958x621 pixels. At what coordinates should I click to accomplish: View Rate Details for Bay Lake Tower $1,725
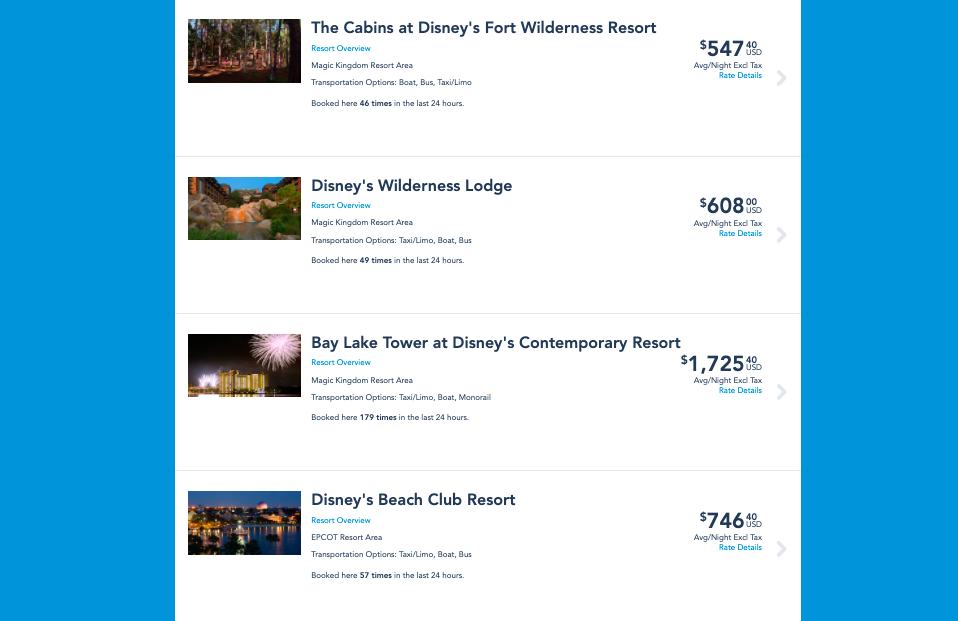740,390
